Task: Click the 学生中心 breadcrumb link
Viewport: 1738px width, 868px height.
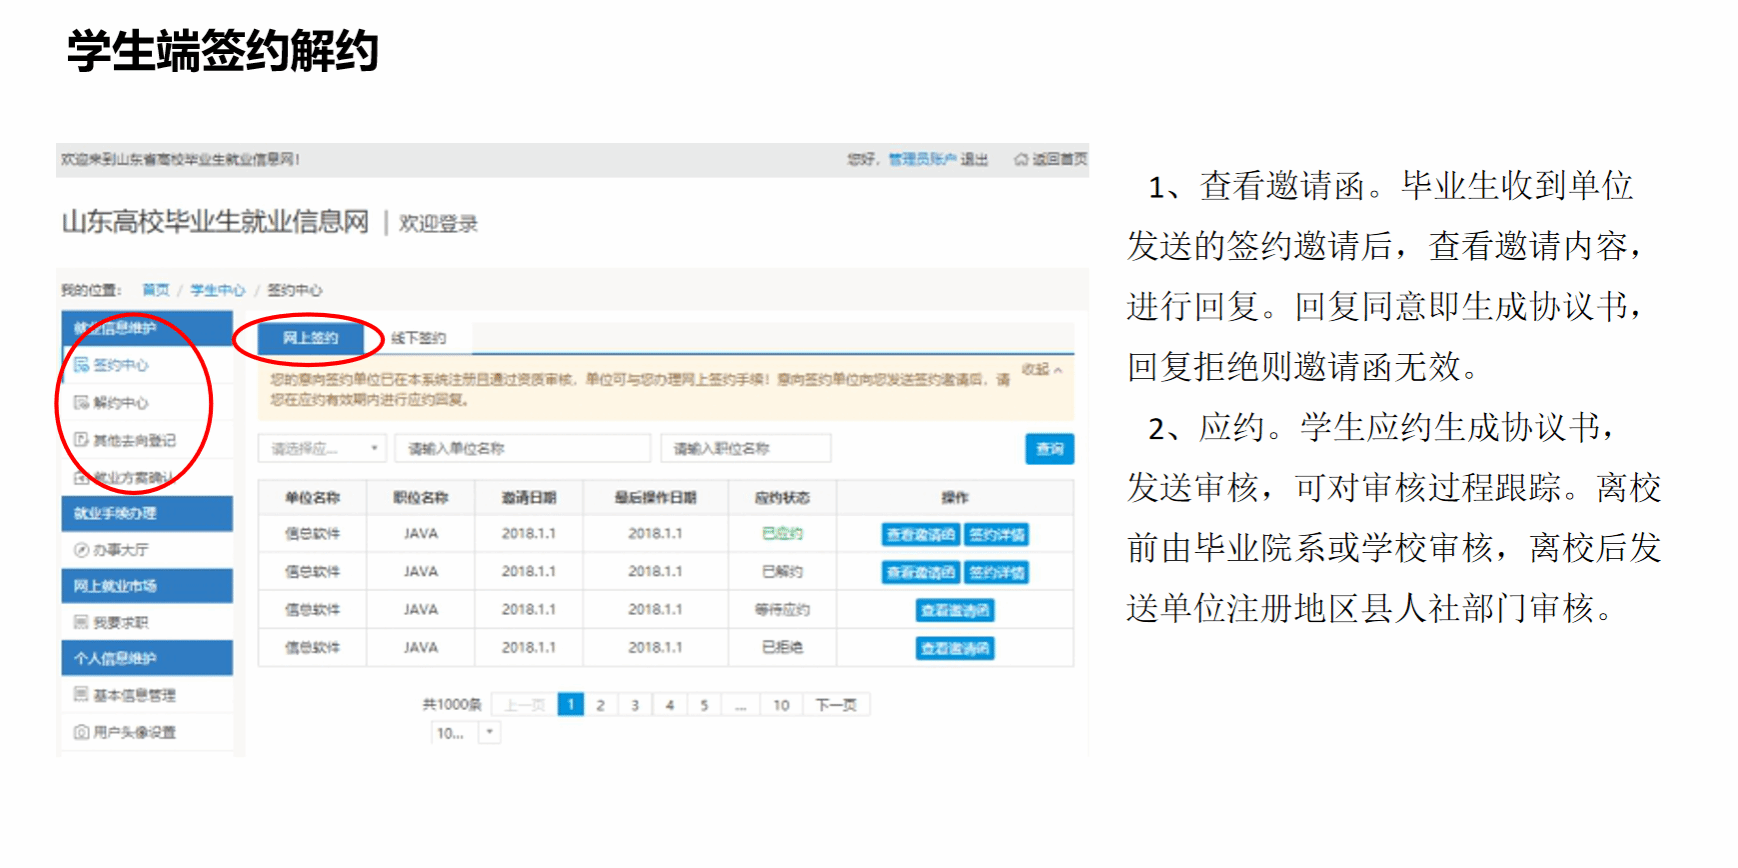Action: [217, 290]
